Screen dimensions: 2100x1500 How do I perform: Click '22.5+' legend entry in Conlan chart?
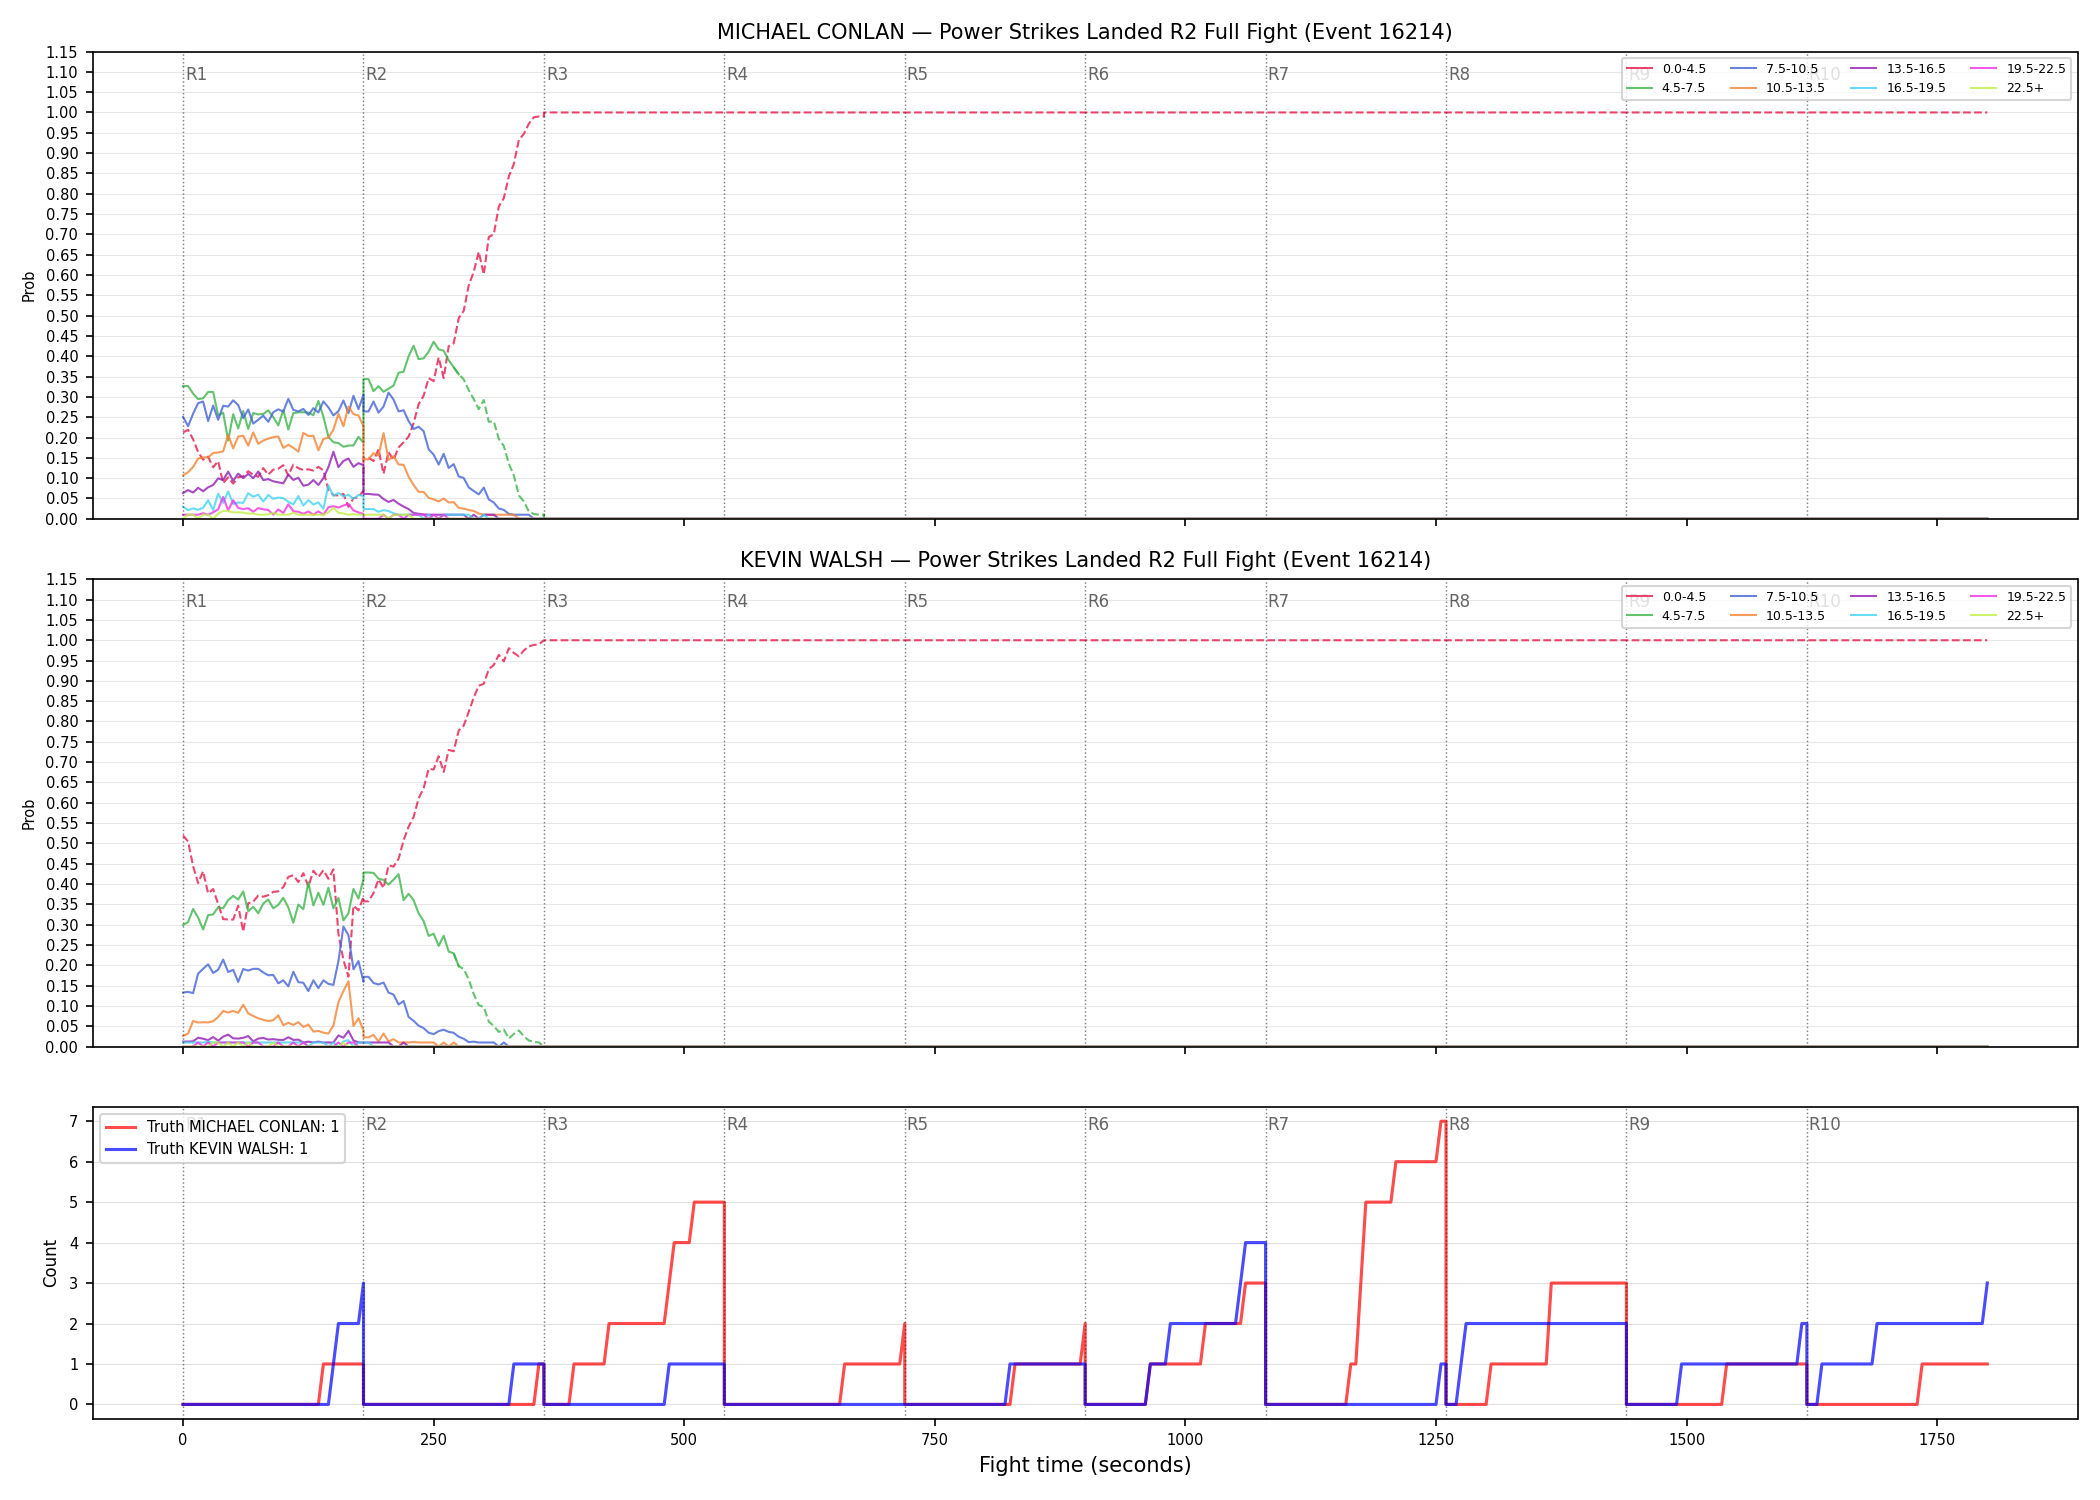[x=2007, y=88]
